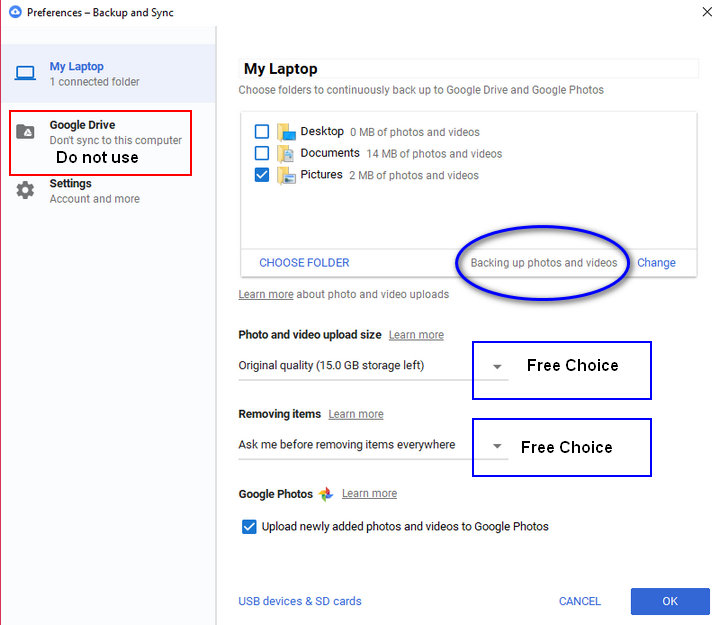720x625 pixels.
Task: Click 'Pictures' folder name
Action: coord(321,175)
